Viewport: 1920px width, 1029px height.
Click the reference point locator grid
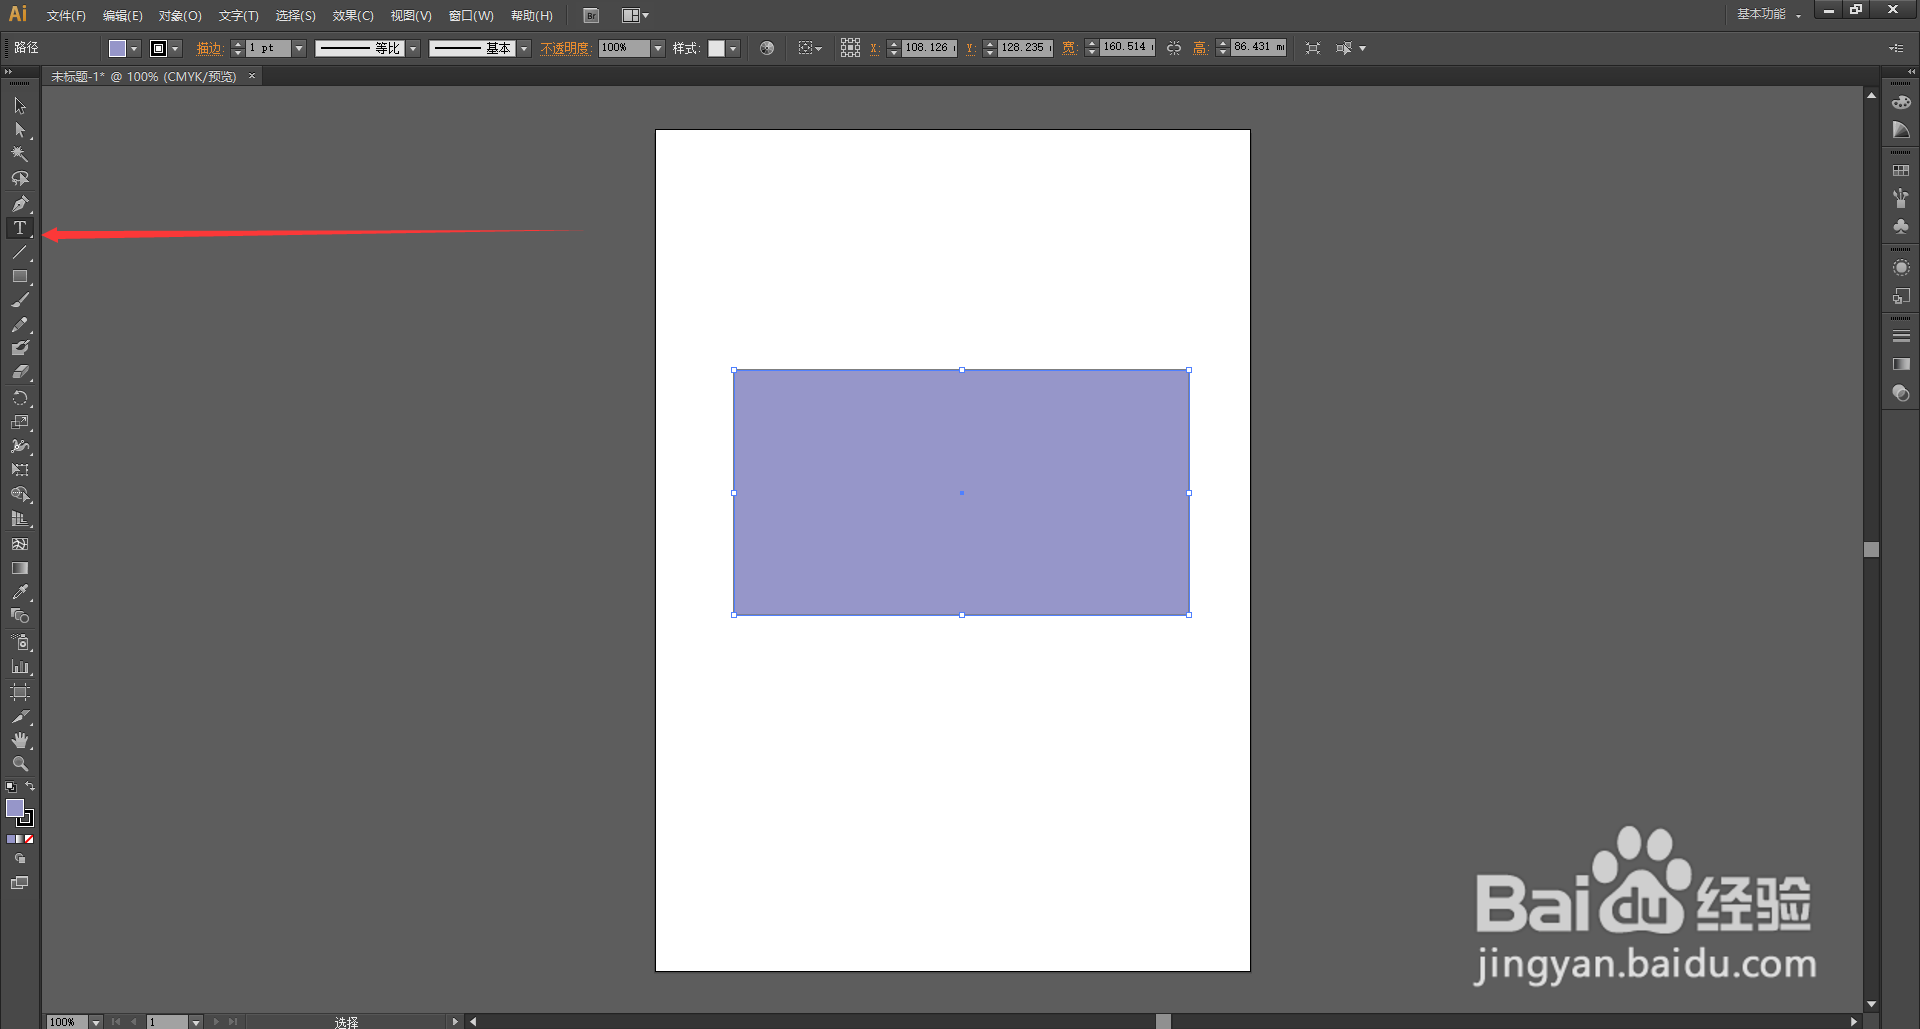point(850,48)
